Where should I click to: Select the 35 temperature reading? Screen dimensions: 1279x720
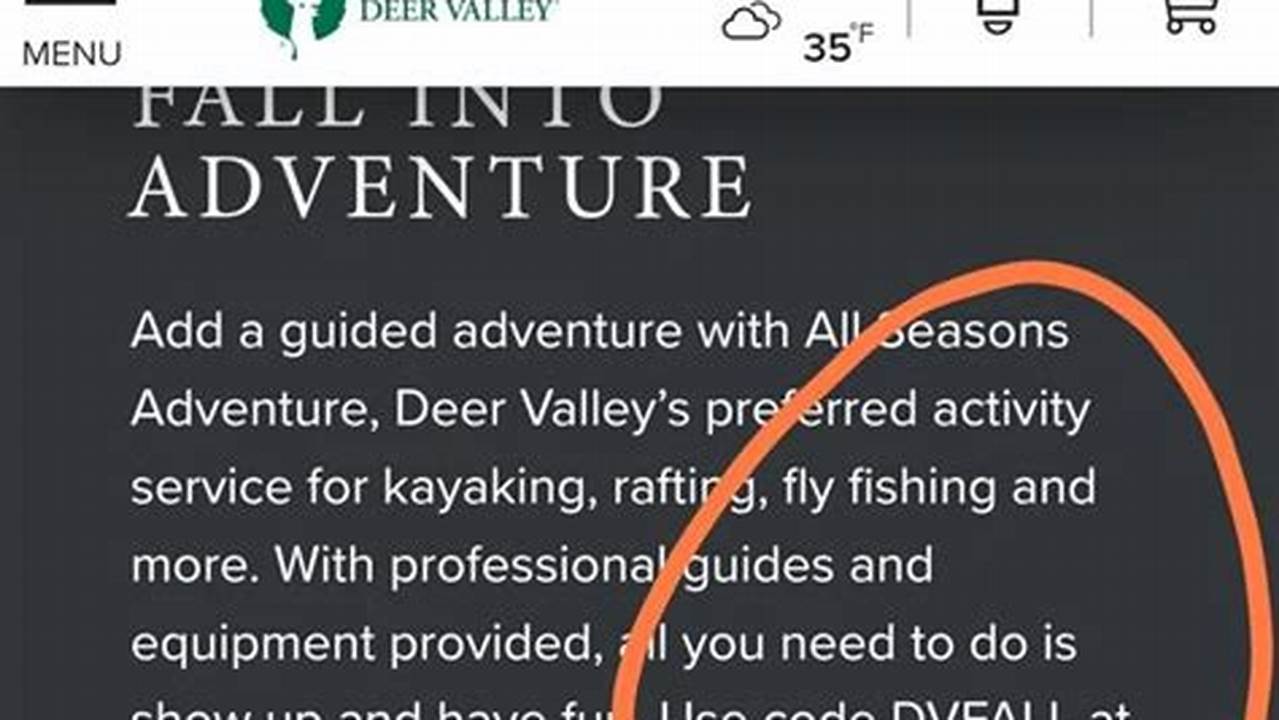click(826, 48)
